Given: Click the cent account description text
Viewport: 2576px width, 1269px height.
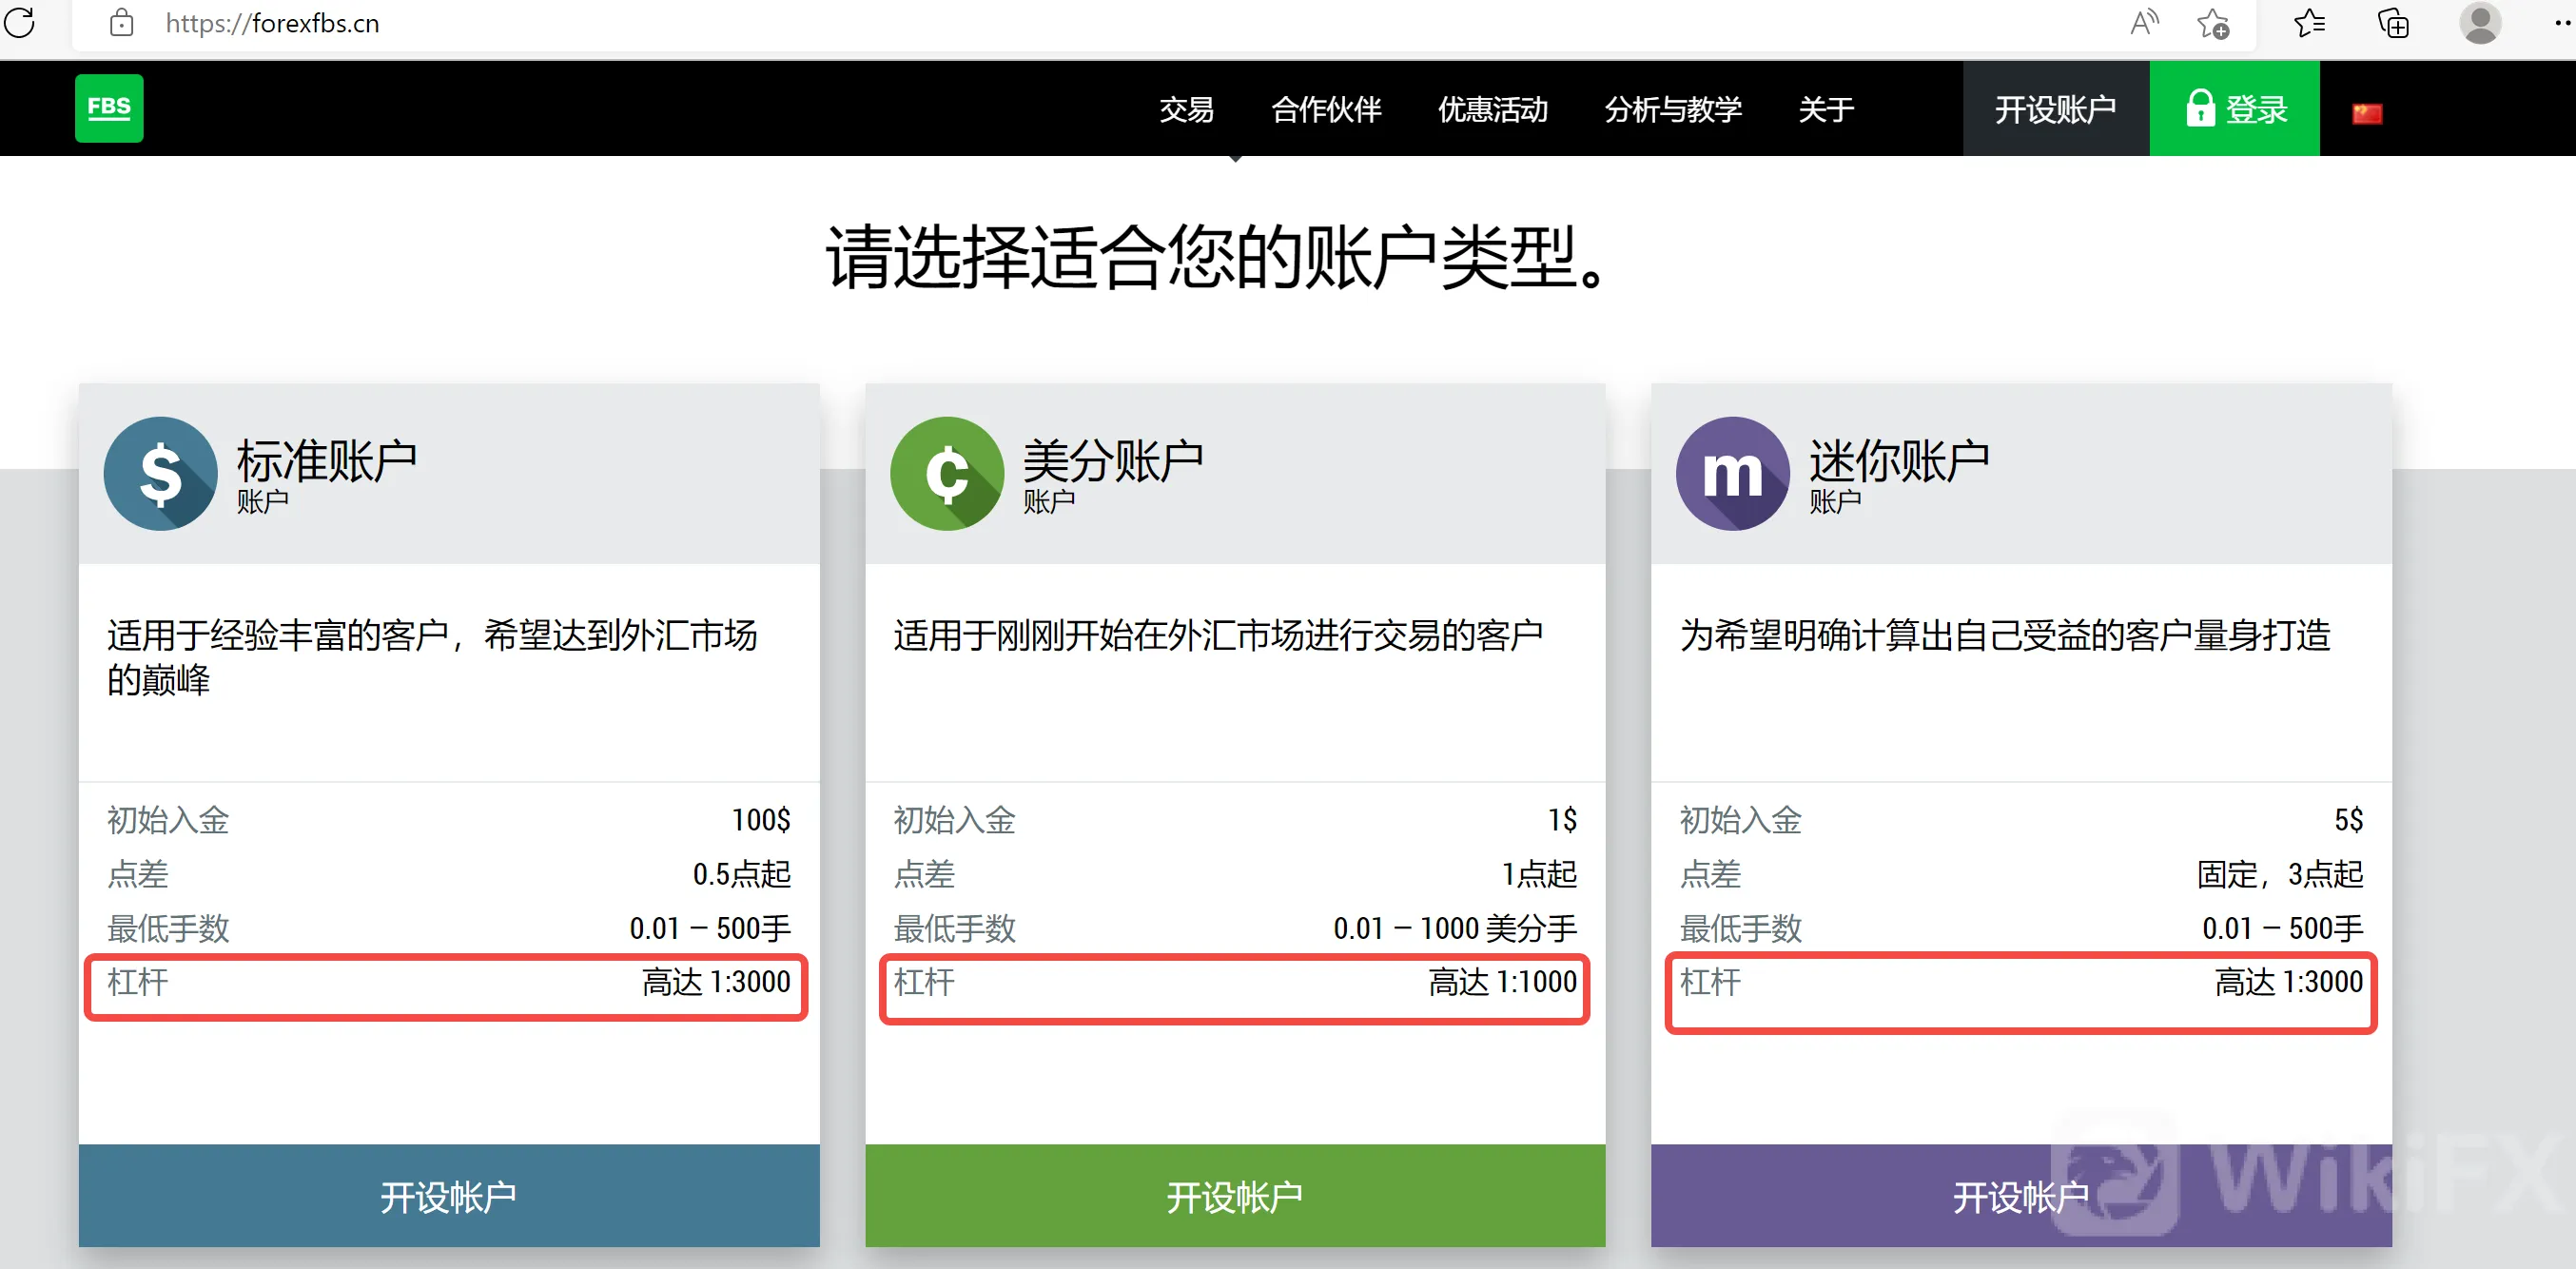Looking at the screenshot, I should [x=1218, y=635].
